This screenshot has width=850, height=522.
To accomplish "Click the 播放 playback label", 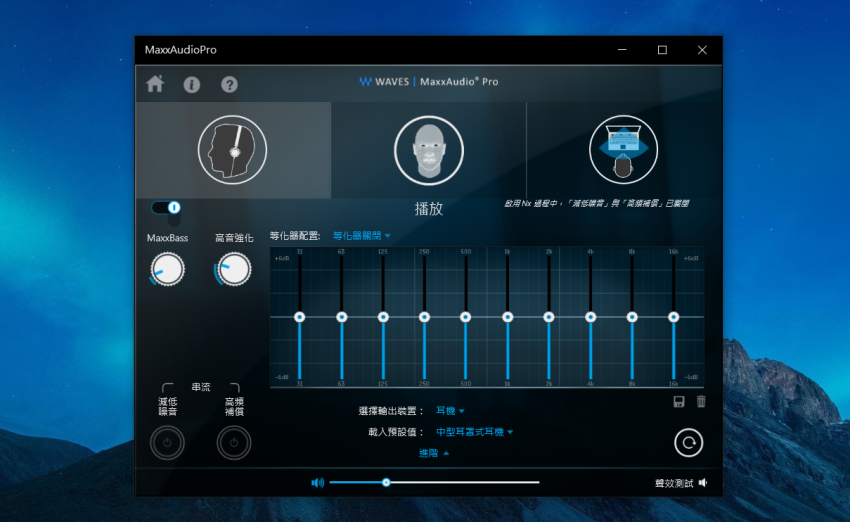I will (429, 209).
